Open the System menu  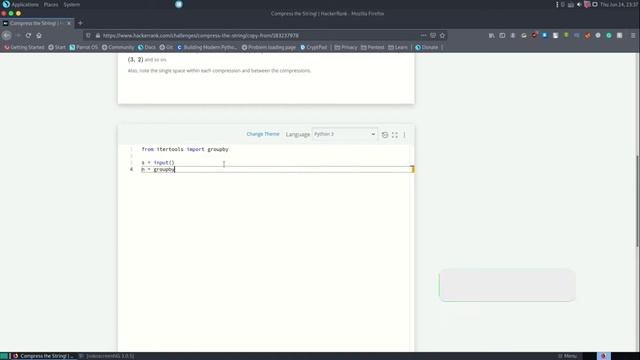[72, 4]
